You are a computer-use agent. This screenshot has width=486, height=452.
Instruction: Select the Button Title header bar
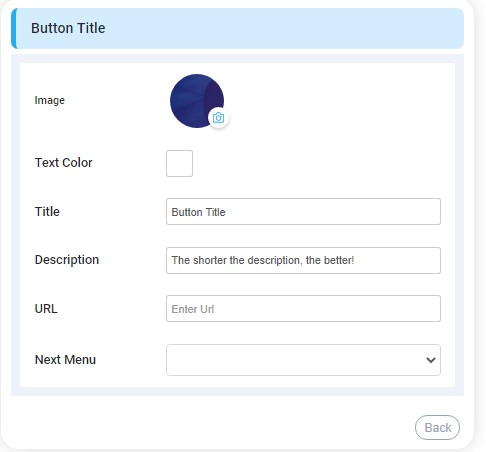coord(237,28)
